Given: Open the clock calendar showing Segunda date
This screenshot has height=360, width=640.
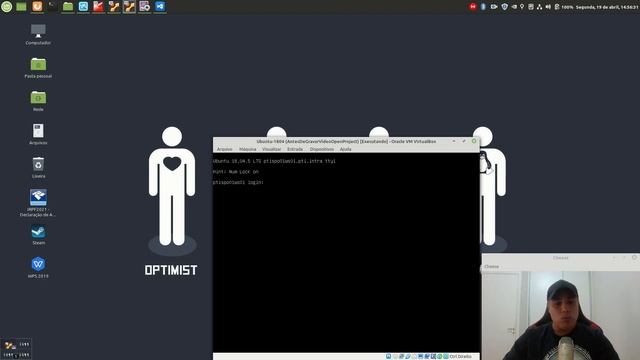Looking at the screenshot, I should coord(607,7).
